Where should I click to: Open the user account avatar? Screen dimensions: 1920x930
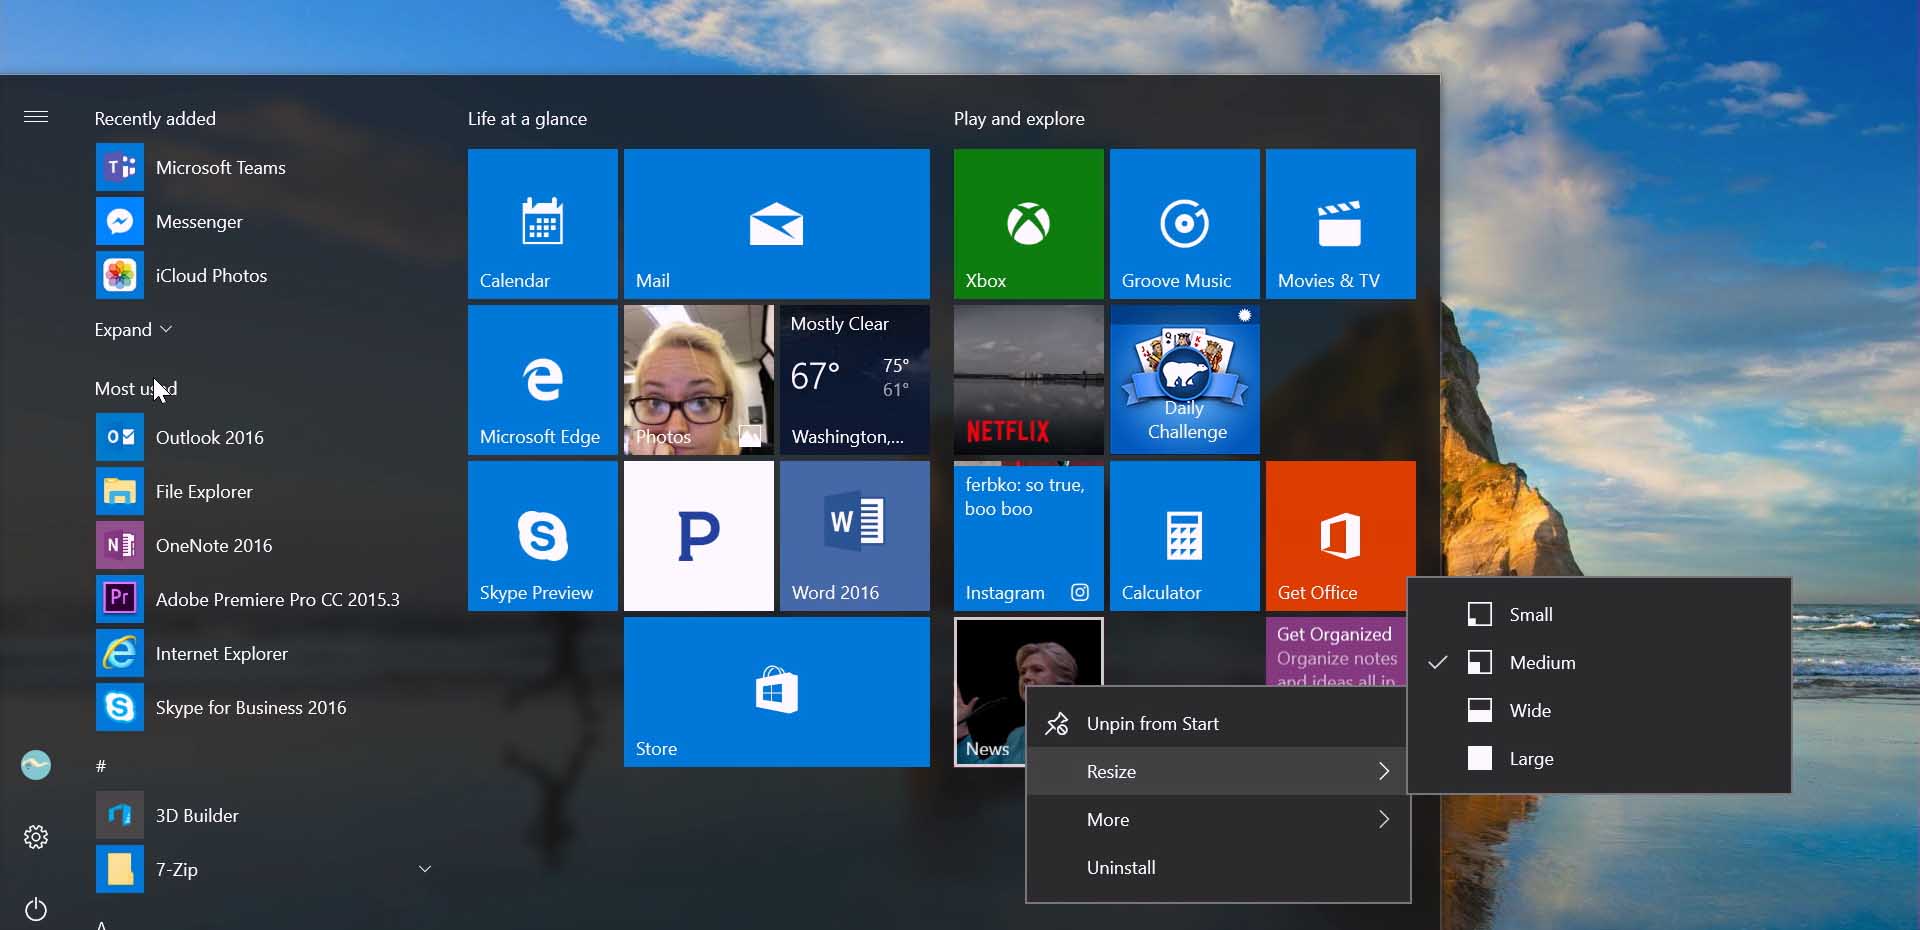(x=36, y=765)
